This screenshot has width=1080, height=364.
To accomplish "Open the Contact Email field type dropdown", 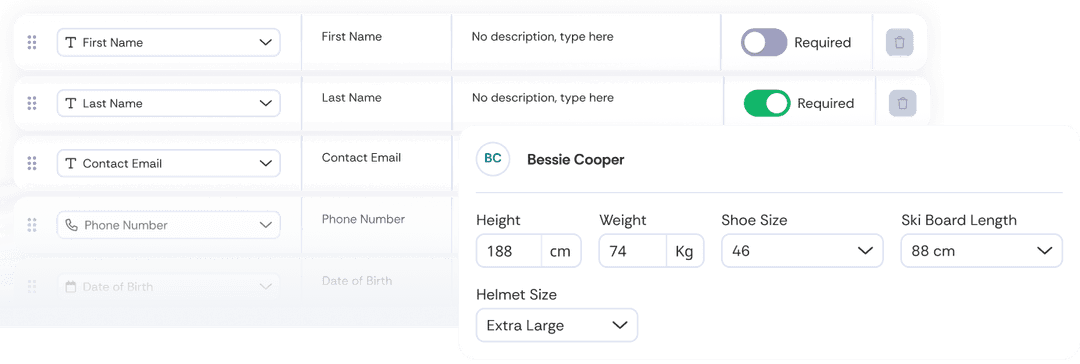I will pyautogui.click(x=169, y=163).
